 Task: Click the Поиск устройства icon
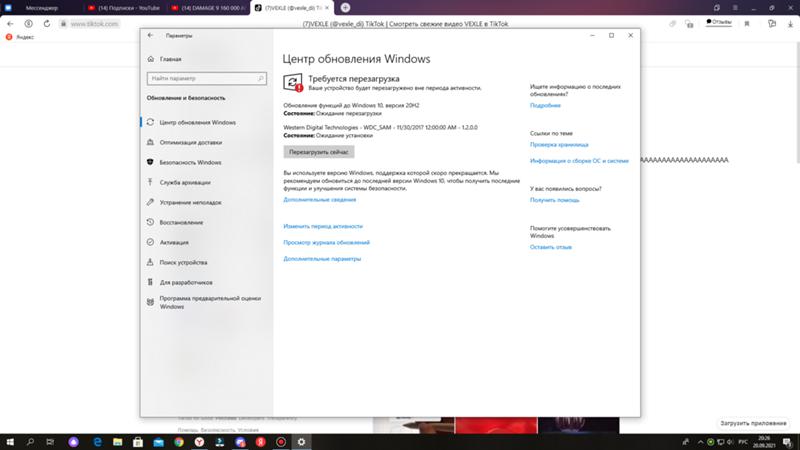tap(150, 262)
